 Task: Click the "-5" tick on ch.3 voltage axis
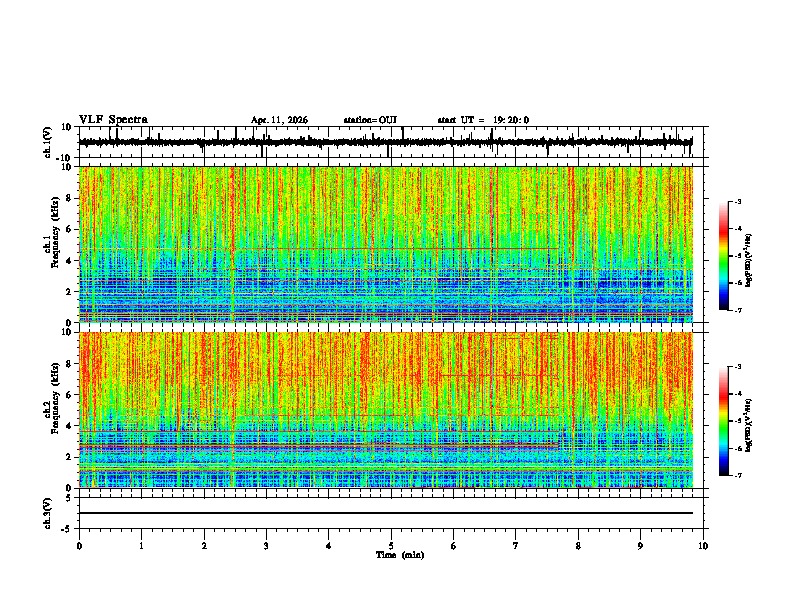click(68, 529)
